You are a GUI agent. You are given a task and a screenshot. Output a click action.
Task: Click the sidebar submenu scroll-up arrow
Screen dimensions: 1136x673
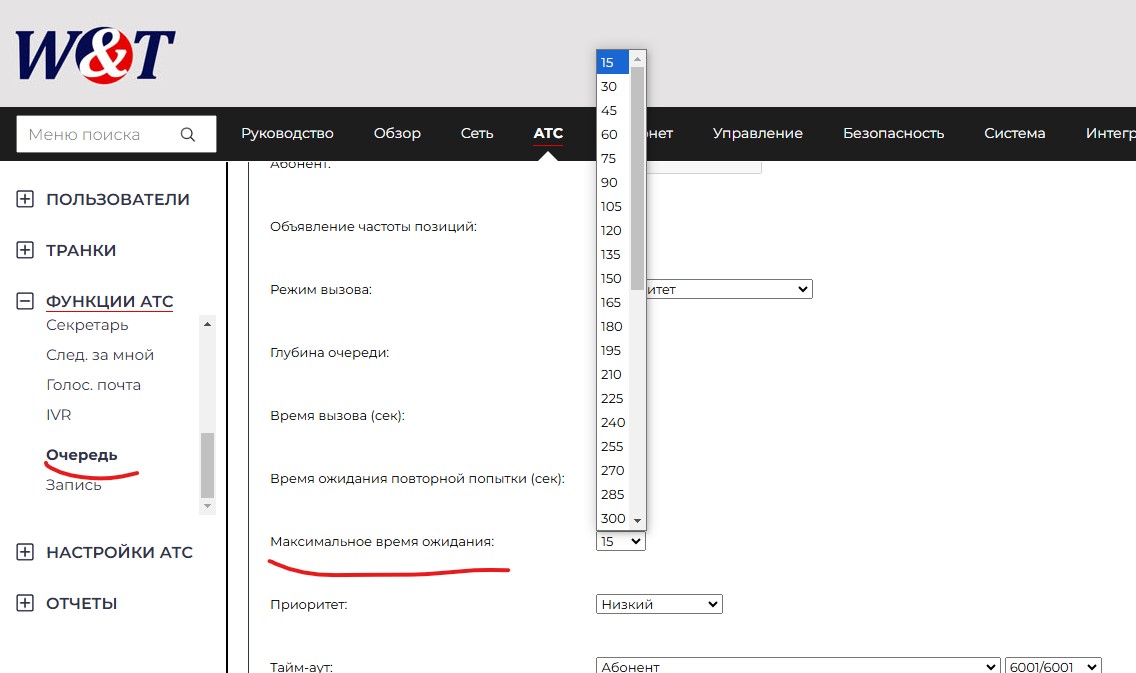click(x=207, y=324)
